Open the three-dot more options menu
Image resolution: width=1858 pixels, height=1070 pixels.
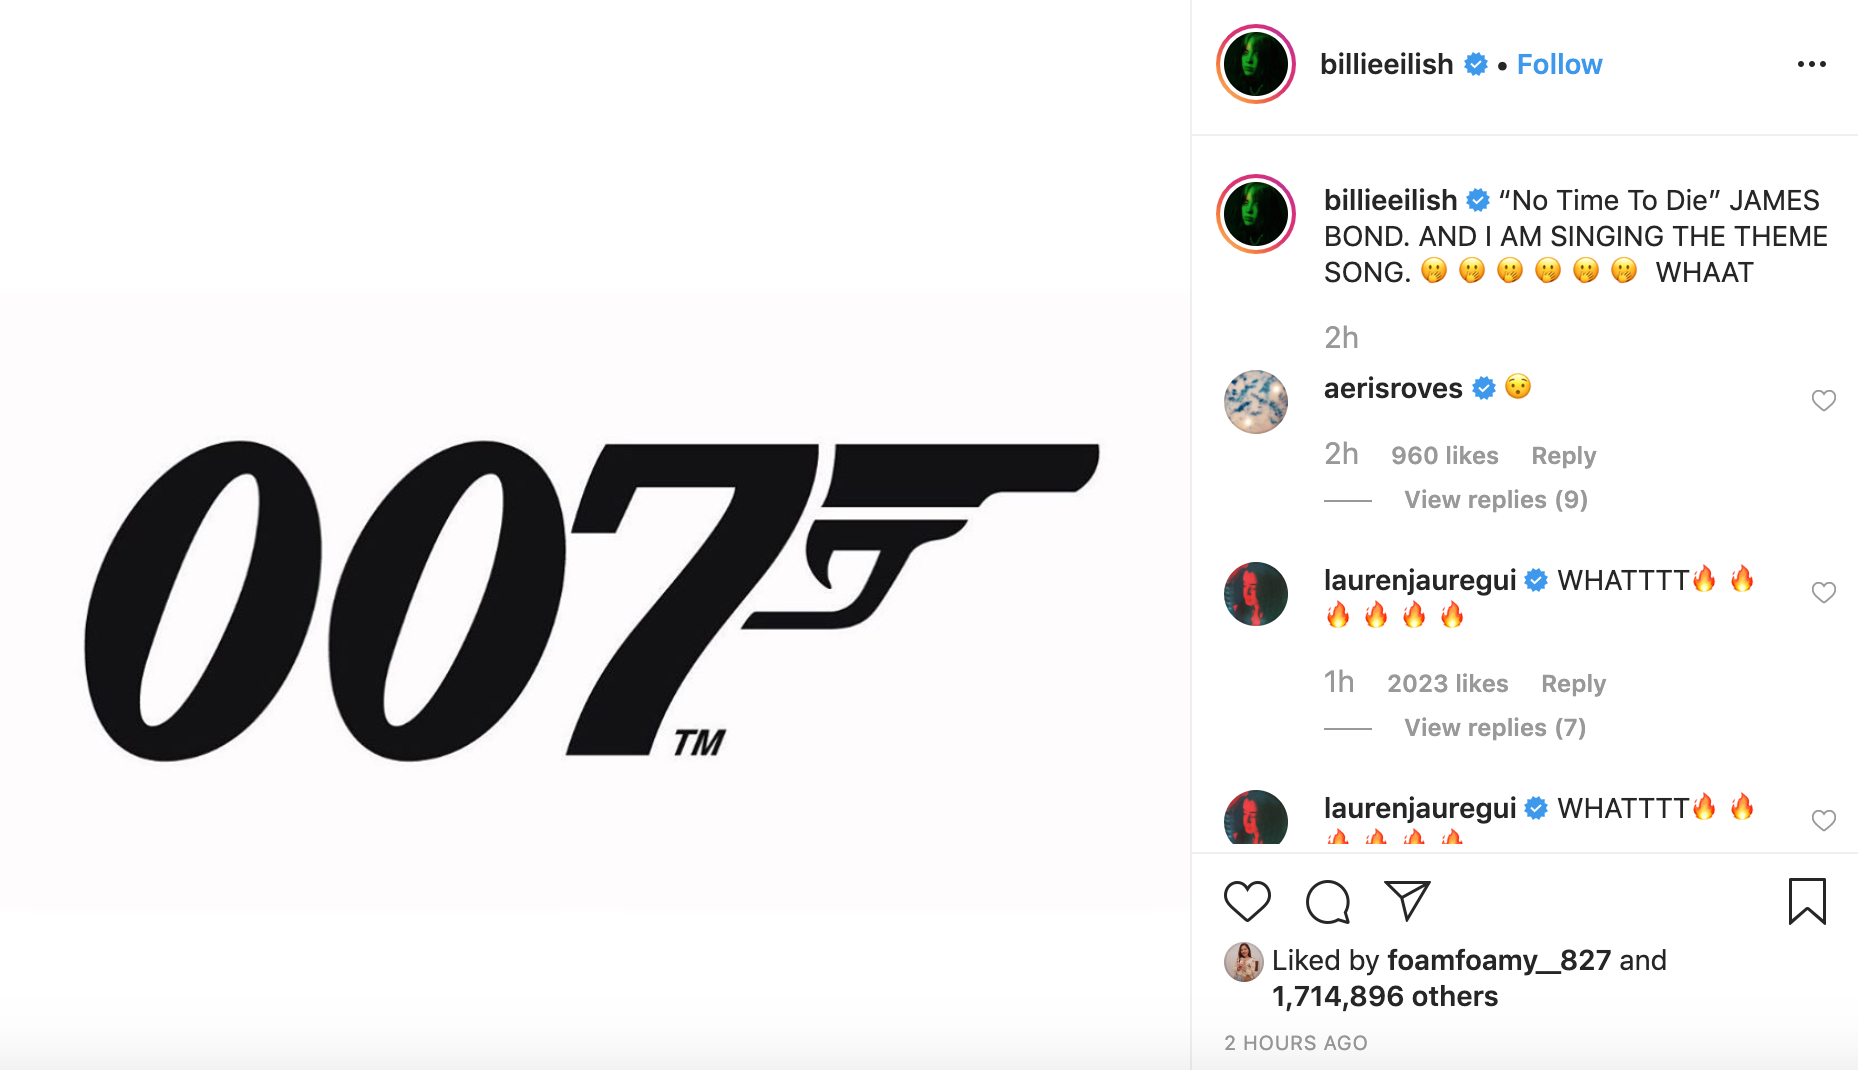click(1811, 64)
